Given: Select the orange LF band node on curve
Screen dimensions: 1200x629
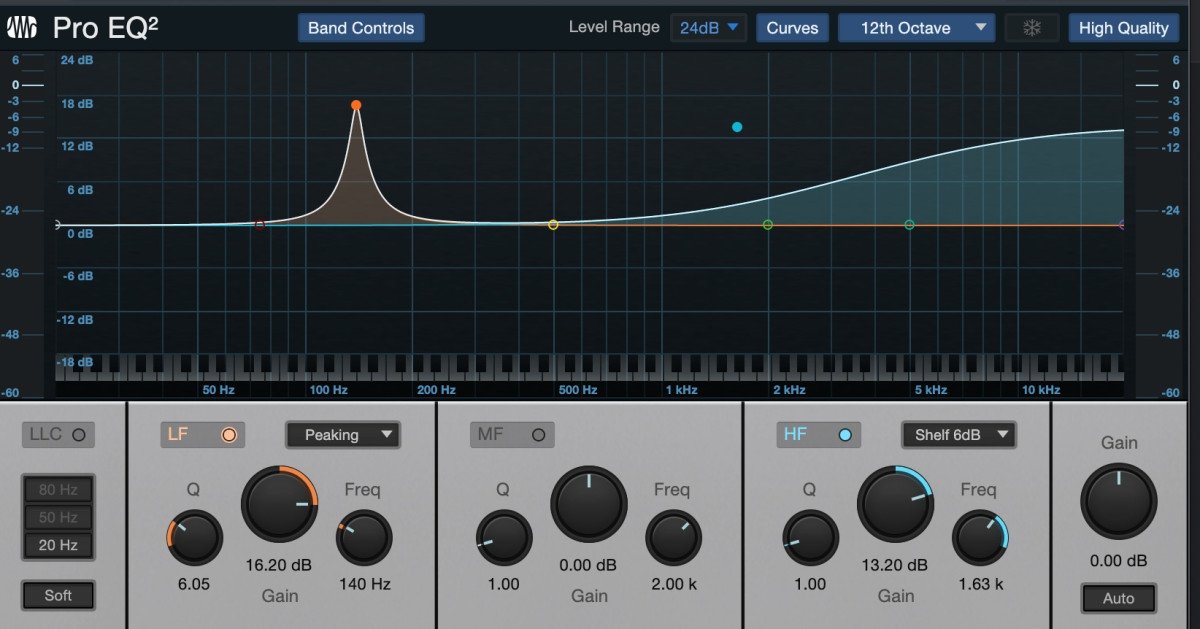Looking at the screenshot, I should (356, 105).
